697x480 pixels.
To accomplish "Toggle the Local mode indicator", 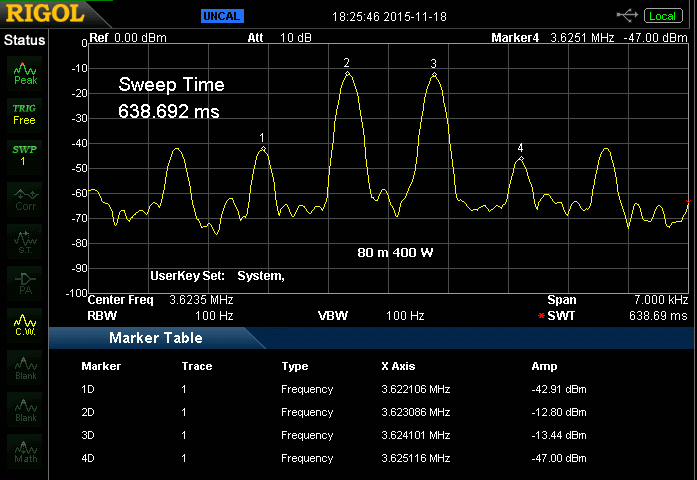I will tap(662, 15).
